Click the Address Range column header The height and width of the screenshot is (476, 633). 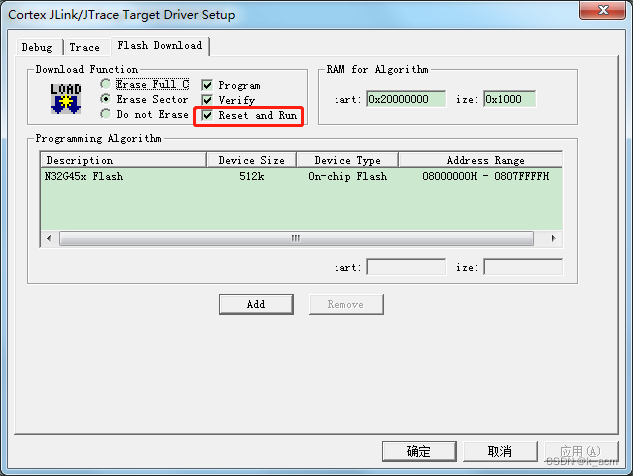coord(481,160)
